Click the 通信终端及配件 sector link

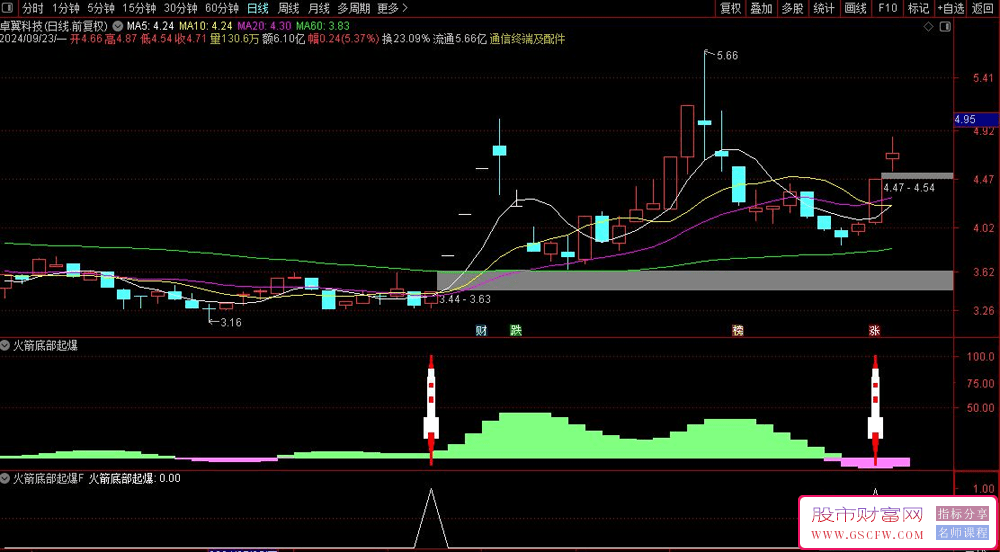click(527, 39)
